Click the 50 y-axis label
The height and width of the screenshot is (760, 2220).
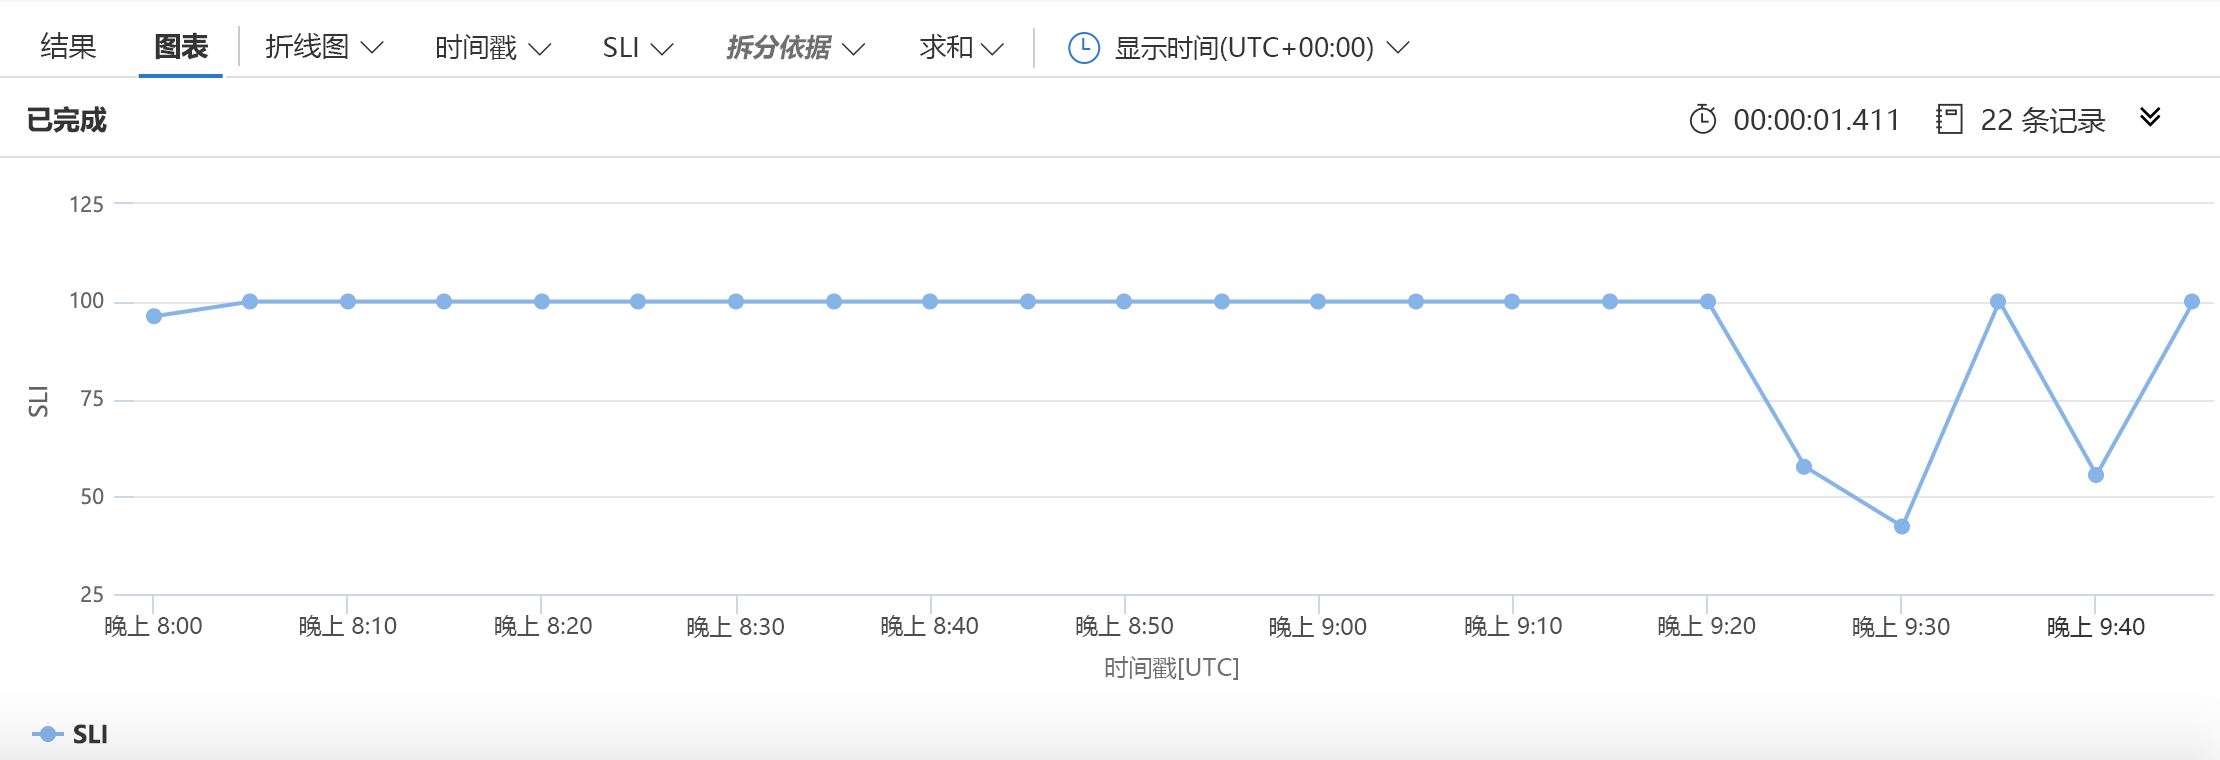pyautogui.click(x=92, y=497)
